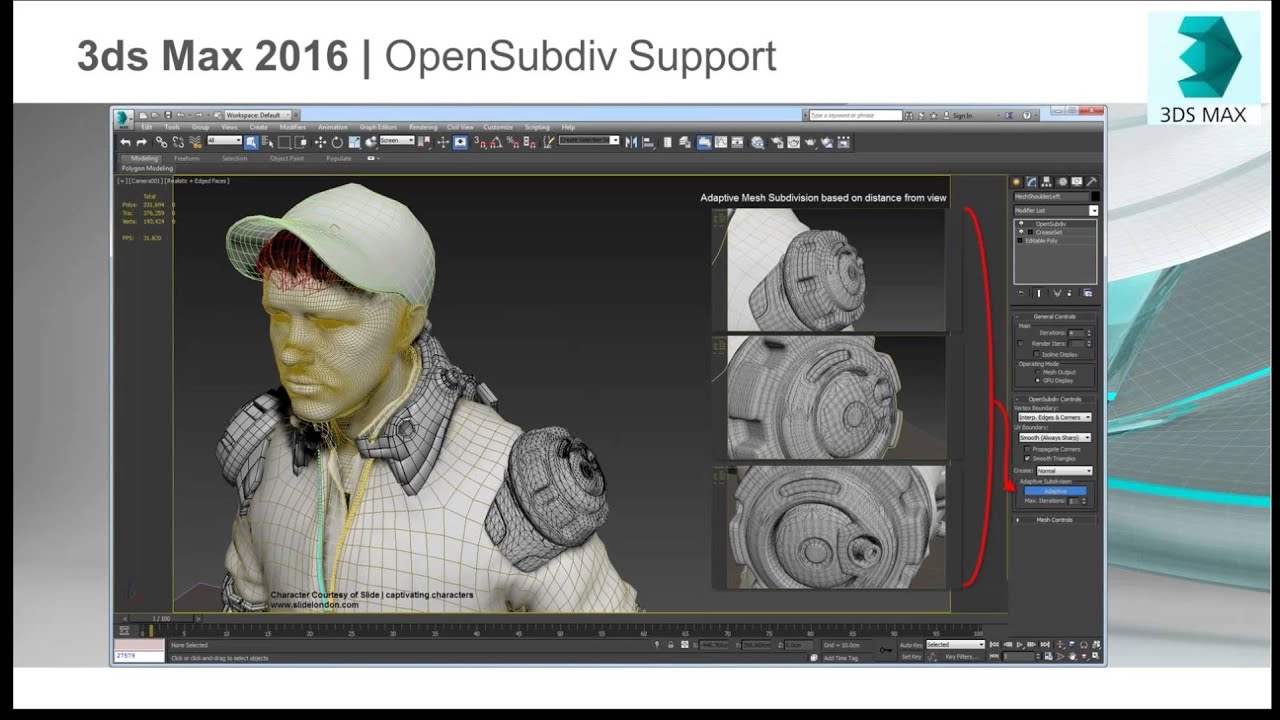Switch to the Object Paint ribbon tab
Image resolution: width=1280 pixels, height=720 pixels.
[x=287, y=158]
